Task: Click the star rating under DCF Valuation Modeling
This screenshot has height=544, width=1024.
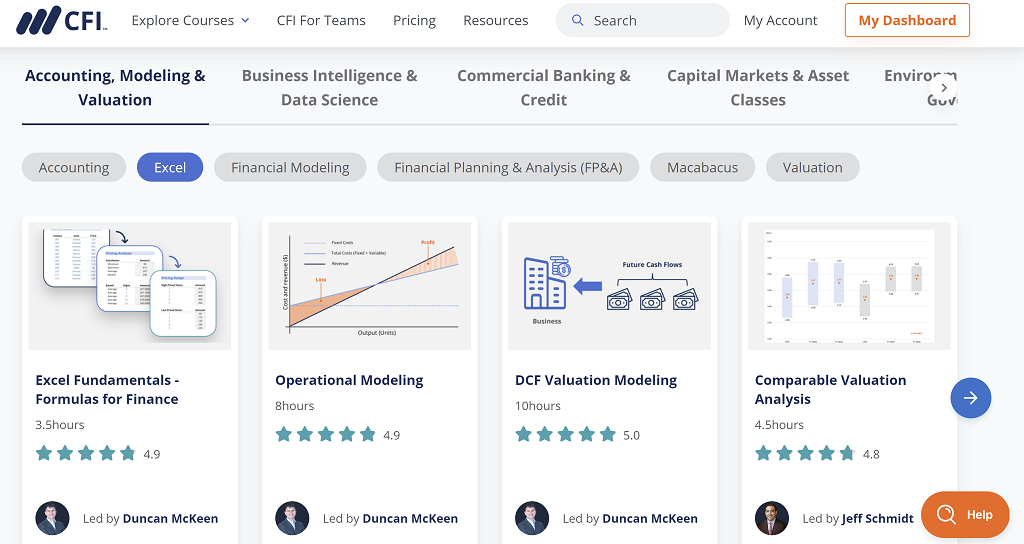Action: [x=566, y=435]
